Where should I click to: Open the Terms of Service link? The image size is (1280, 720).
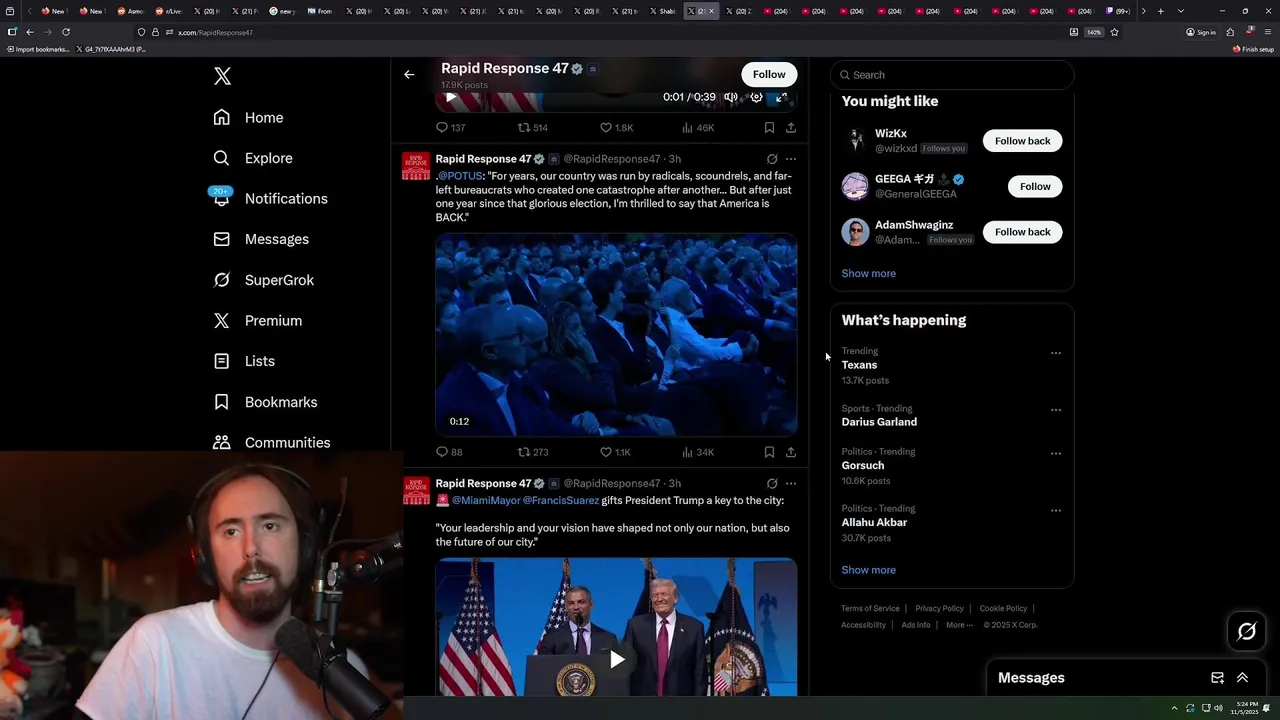870,608
